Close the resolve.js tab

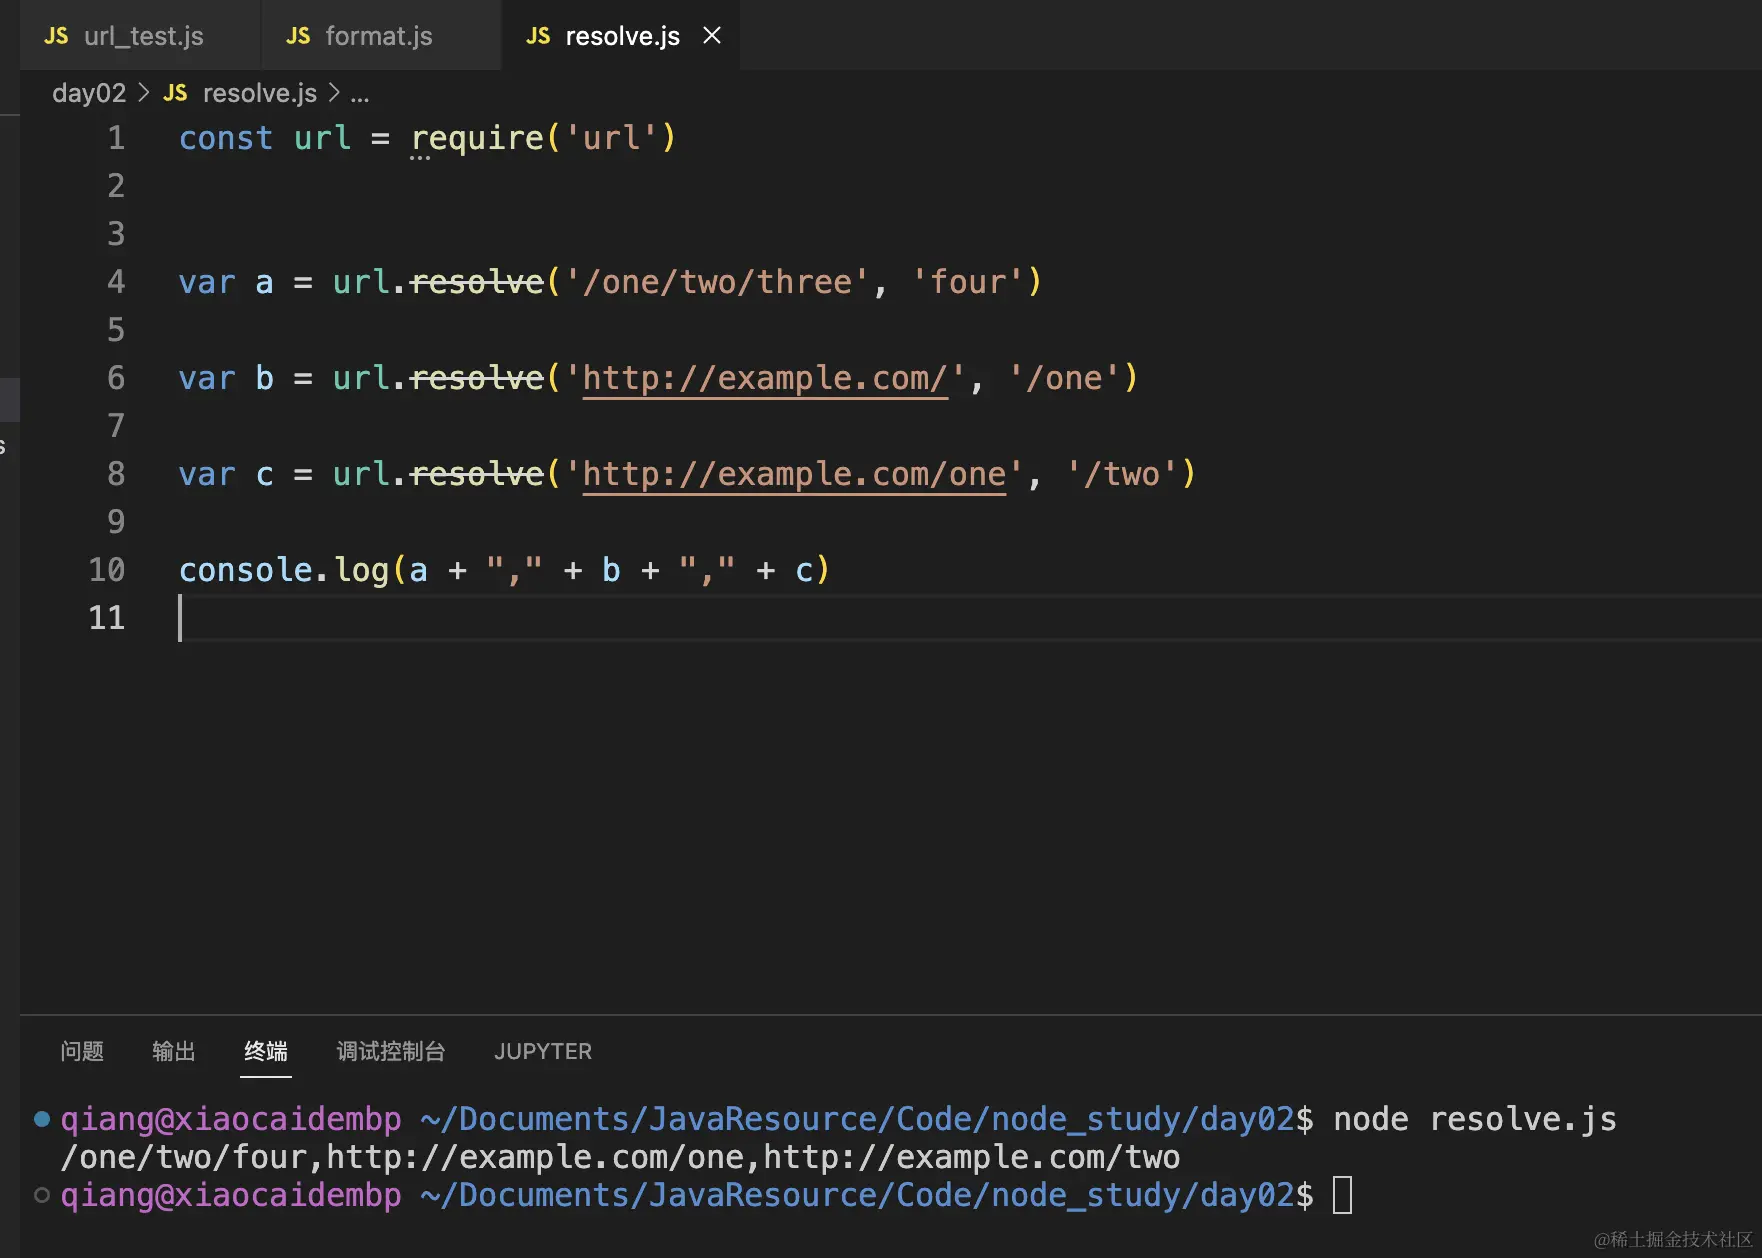point(712,36)
